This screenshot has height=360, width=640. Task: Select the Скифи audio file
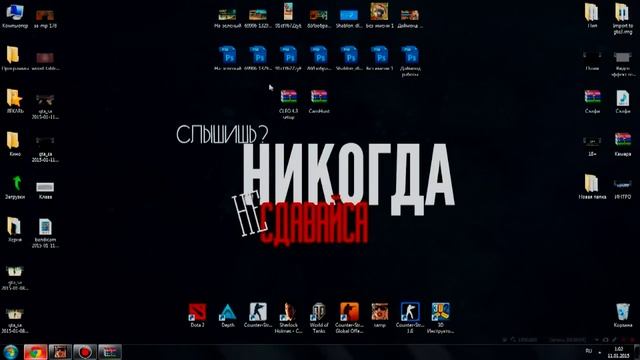point(623,102)
